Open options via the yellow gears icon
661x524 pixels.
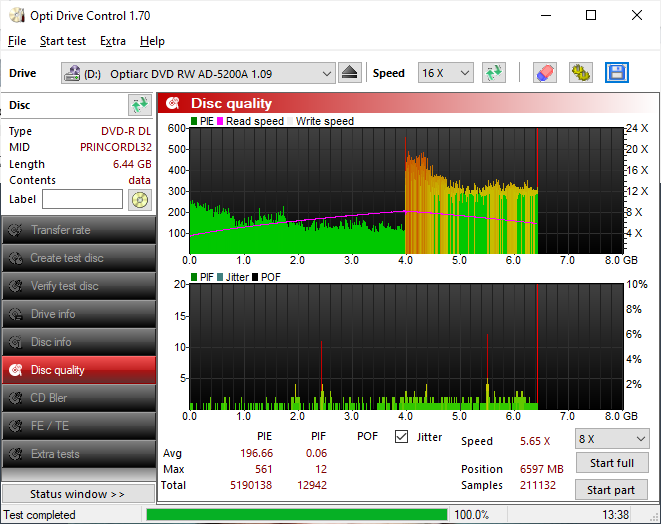tap(580, 73)
